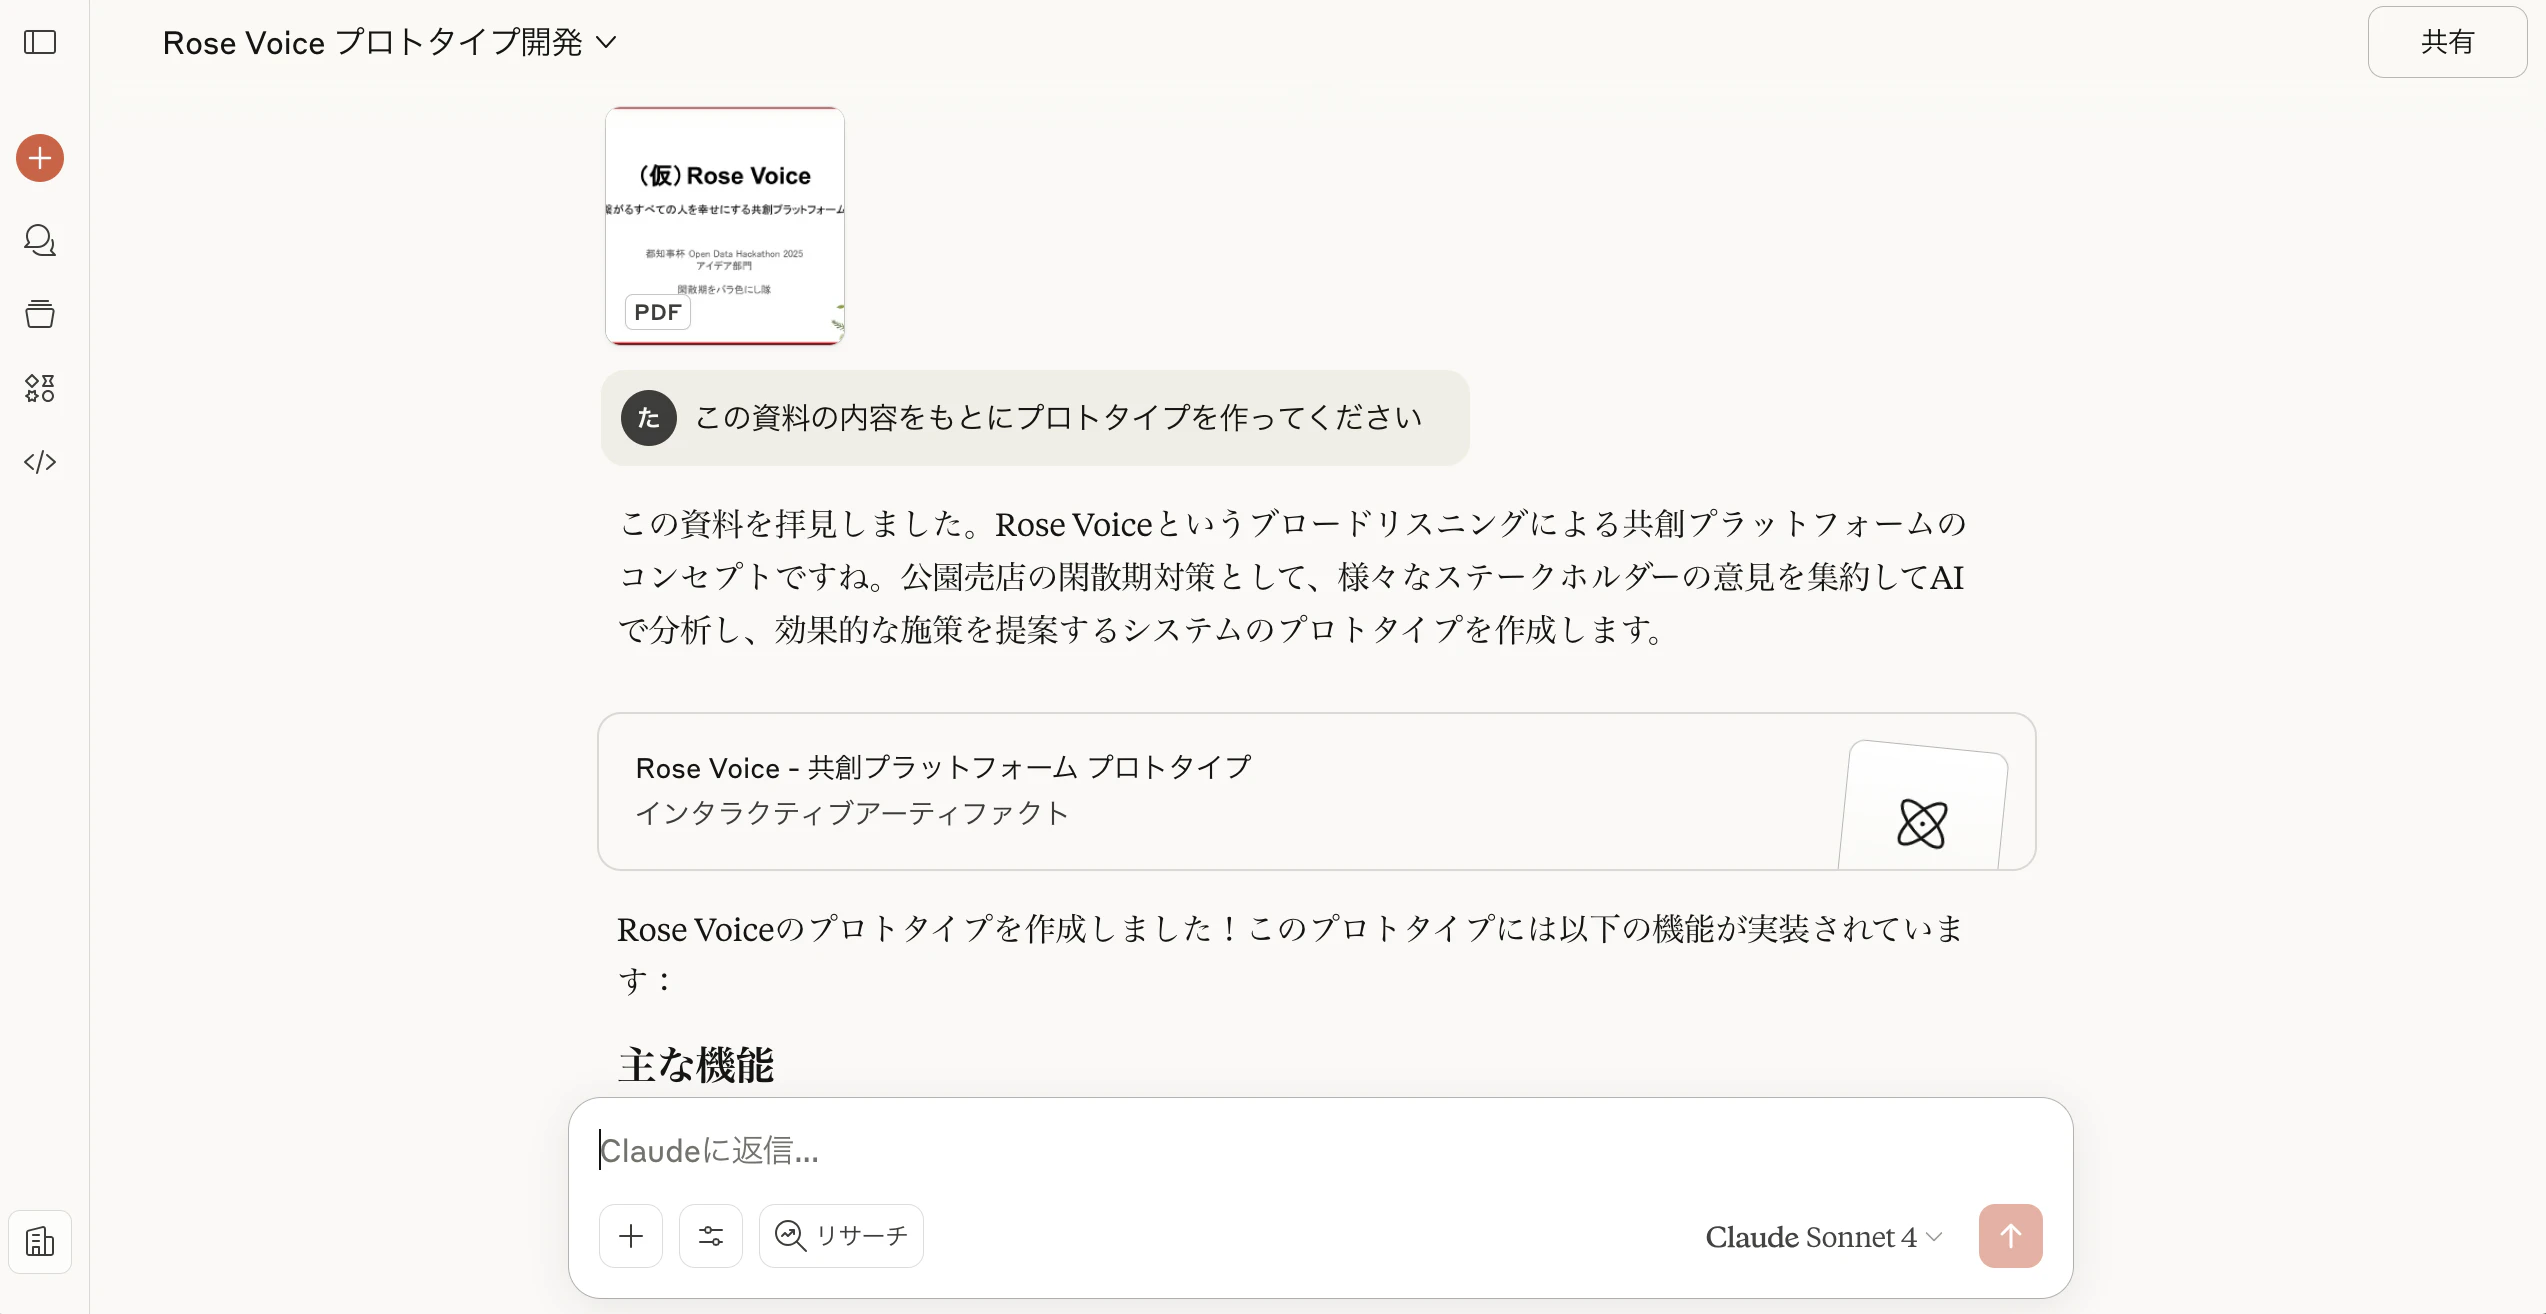The image size is (2546, 1314).
Task: Click the 共有 share button
Action: tap(2447, 42)
